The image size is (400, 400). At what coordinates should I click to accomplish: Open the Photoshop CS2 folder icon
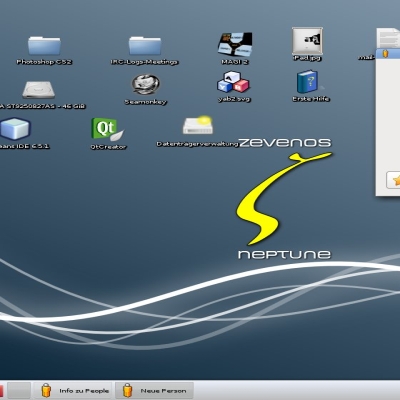pyautogui.click(x=44, y=46)
